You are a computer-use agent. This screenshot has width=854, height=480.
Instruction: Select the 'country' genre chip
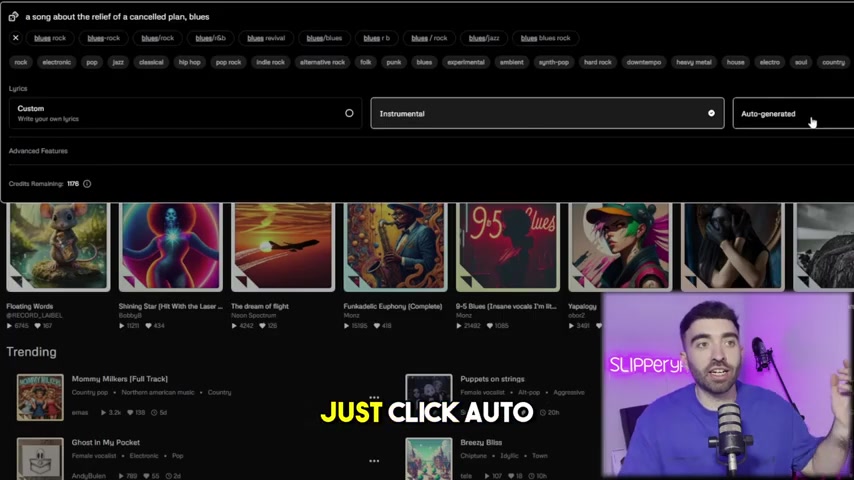pyautogui.click(x=833, y=62)
